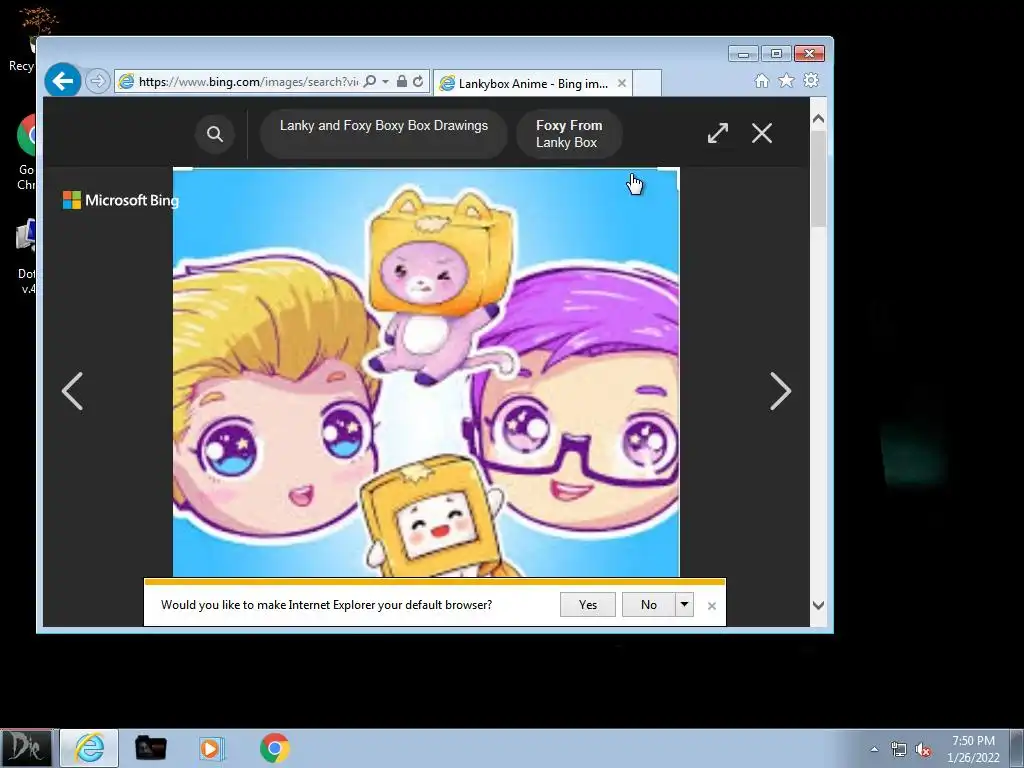This screenshot has width=1024, height=768.
Task: Open IE Tools gear menu
Action: 811,80
